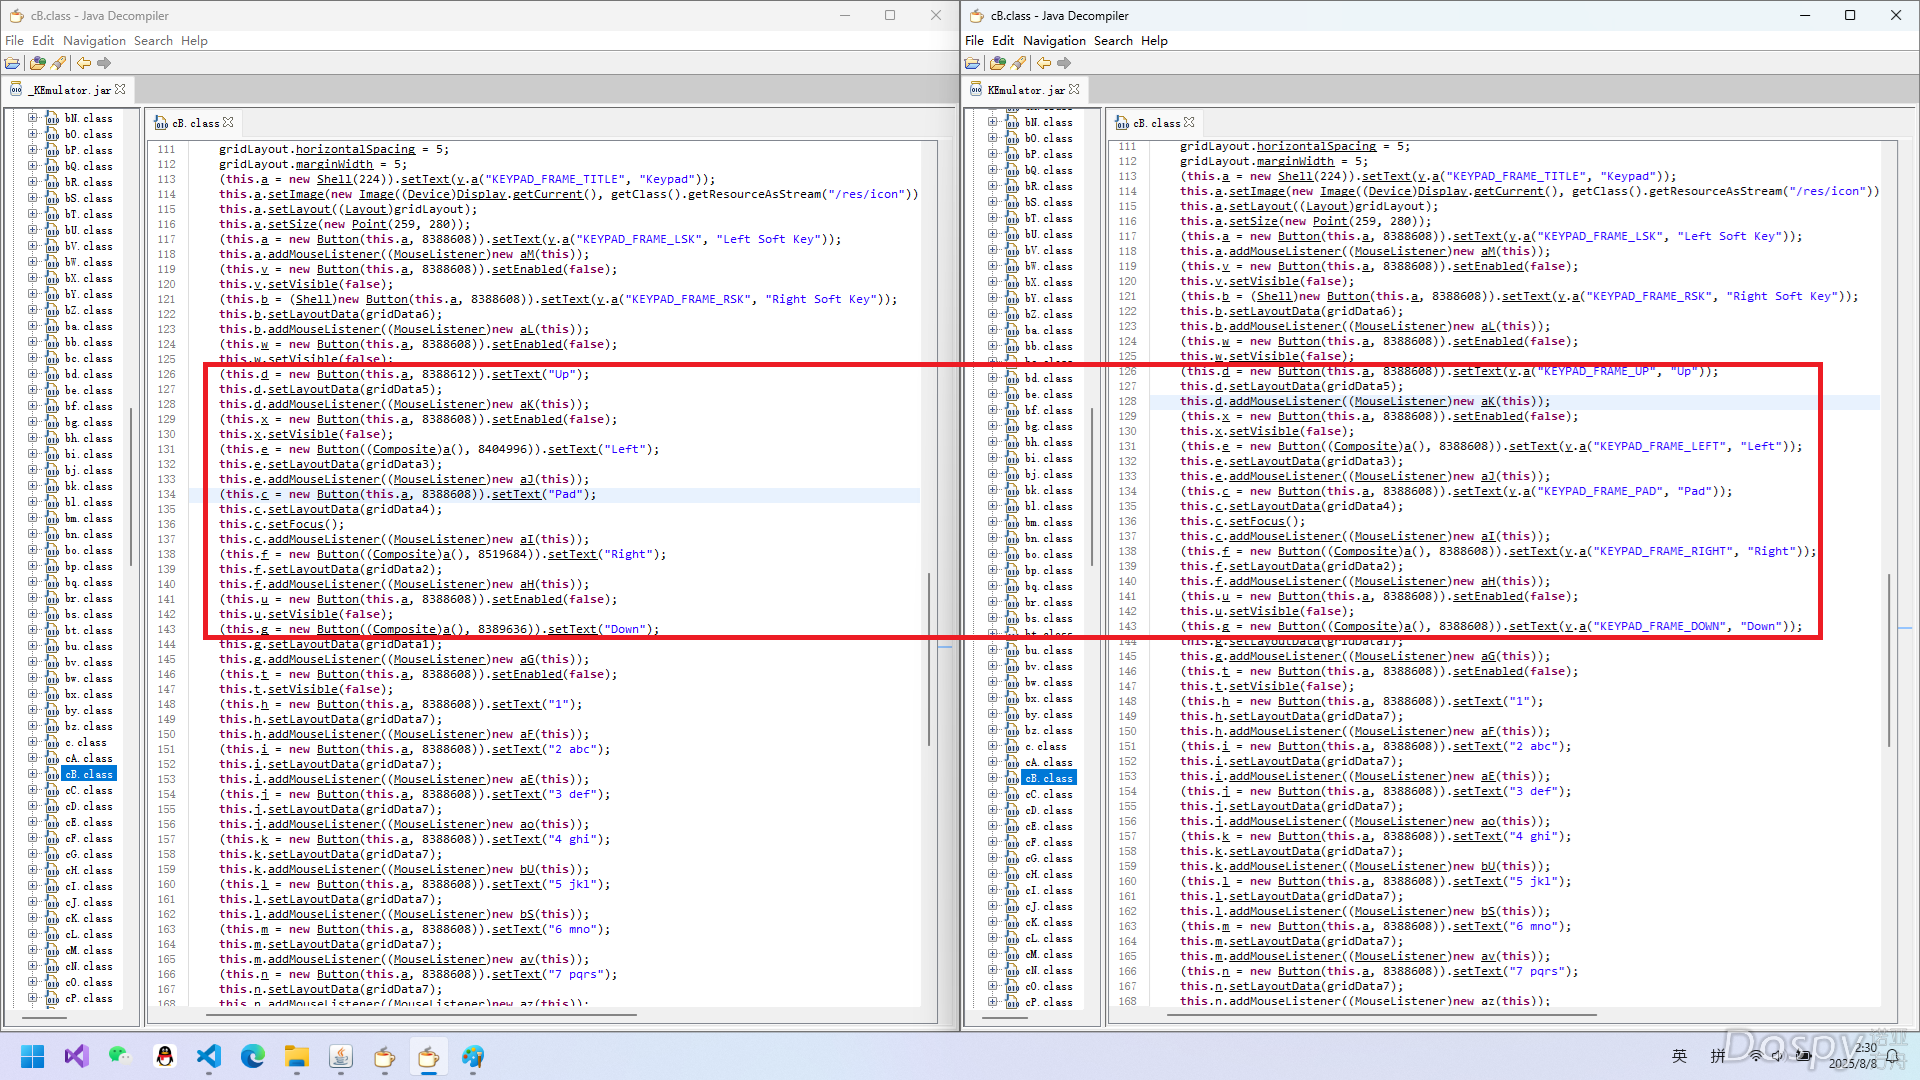Open Help menu in right window

click(1154, 40)
